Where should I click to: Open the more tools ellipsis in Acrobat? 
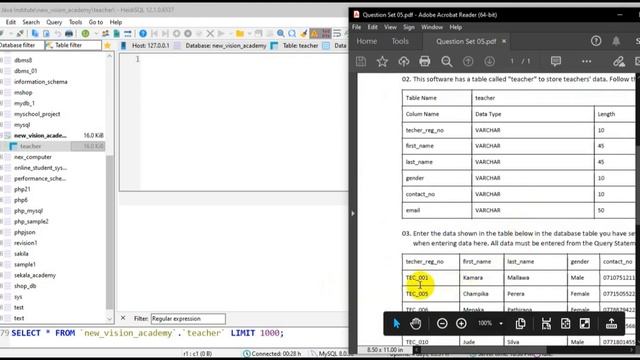[x=587, y=61]
